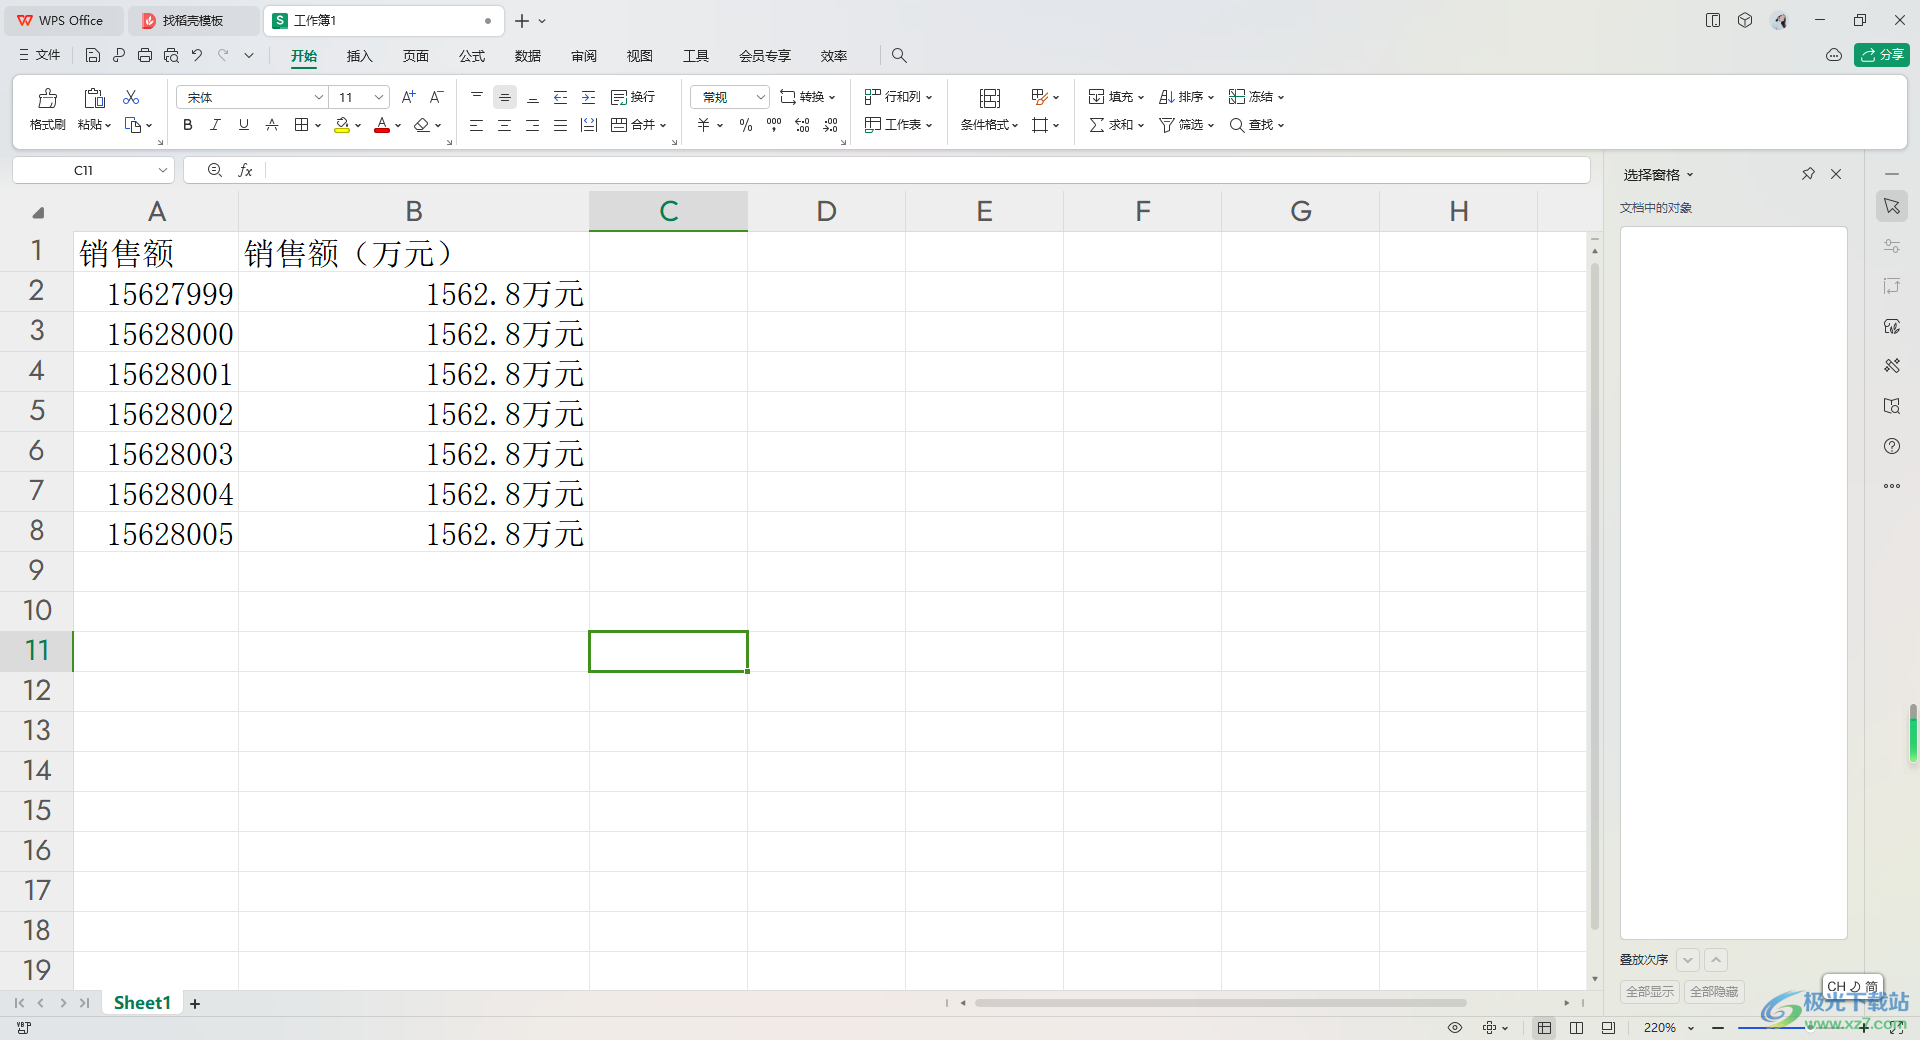Click the fx insert function icon

tap(245, 171)
